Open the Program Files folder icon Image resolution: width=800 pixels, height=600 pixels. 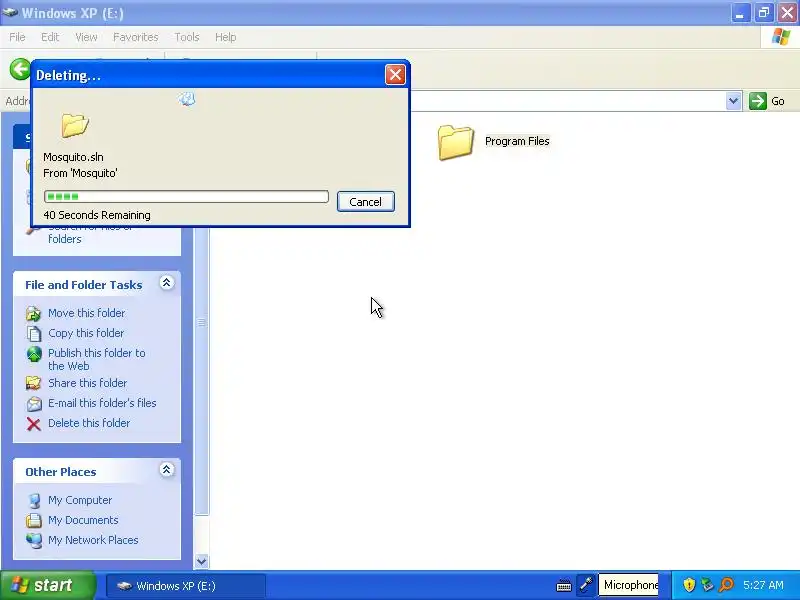coord(456,142)
